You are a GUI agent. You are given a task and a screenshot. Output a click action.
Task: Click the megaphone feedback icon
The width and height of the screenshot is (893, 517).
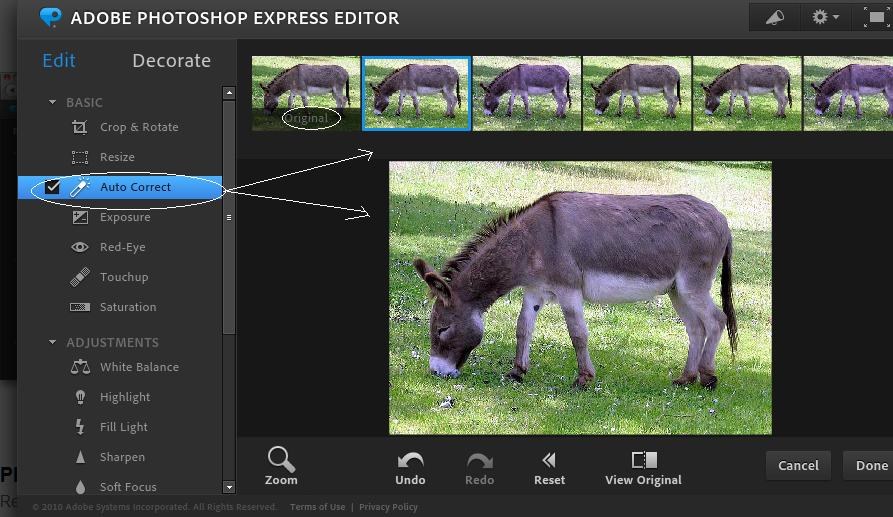click(774, 17)
